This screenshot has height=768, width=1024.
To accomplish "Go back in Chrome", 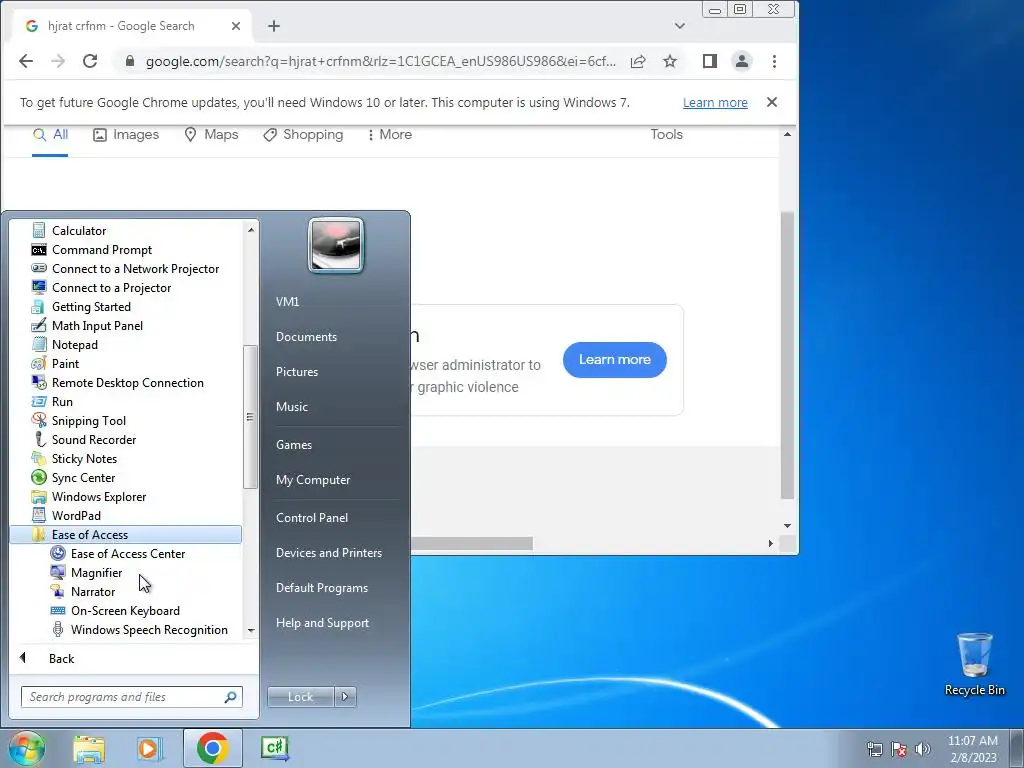I will click(x=26, y=61).
